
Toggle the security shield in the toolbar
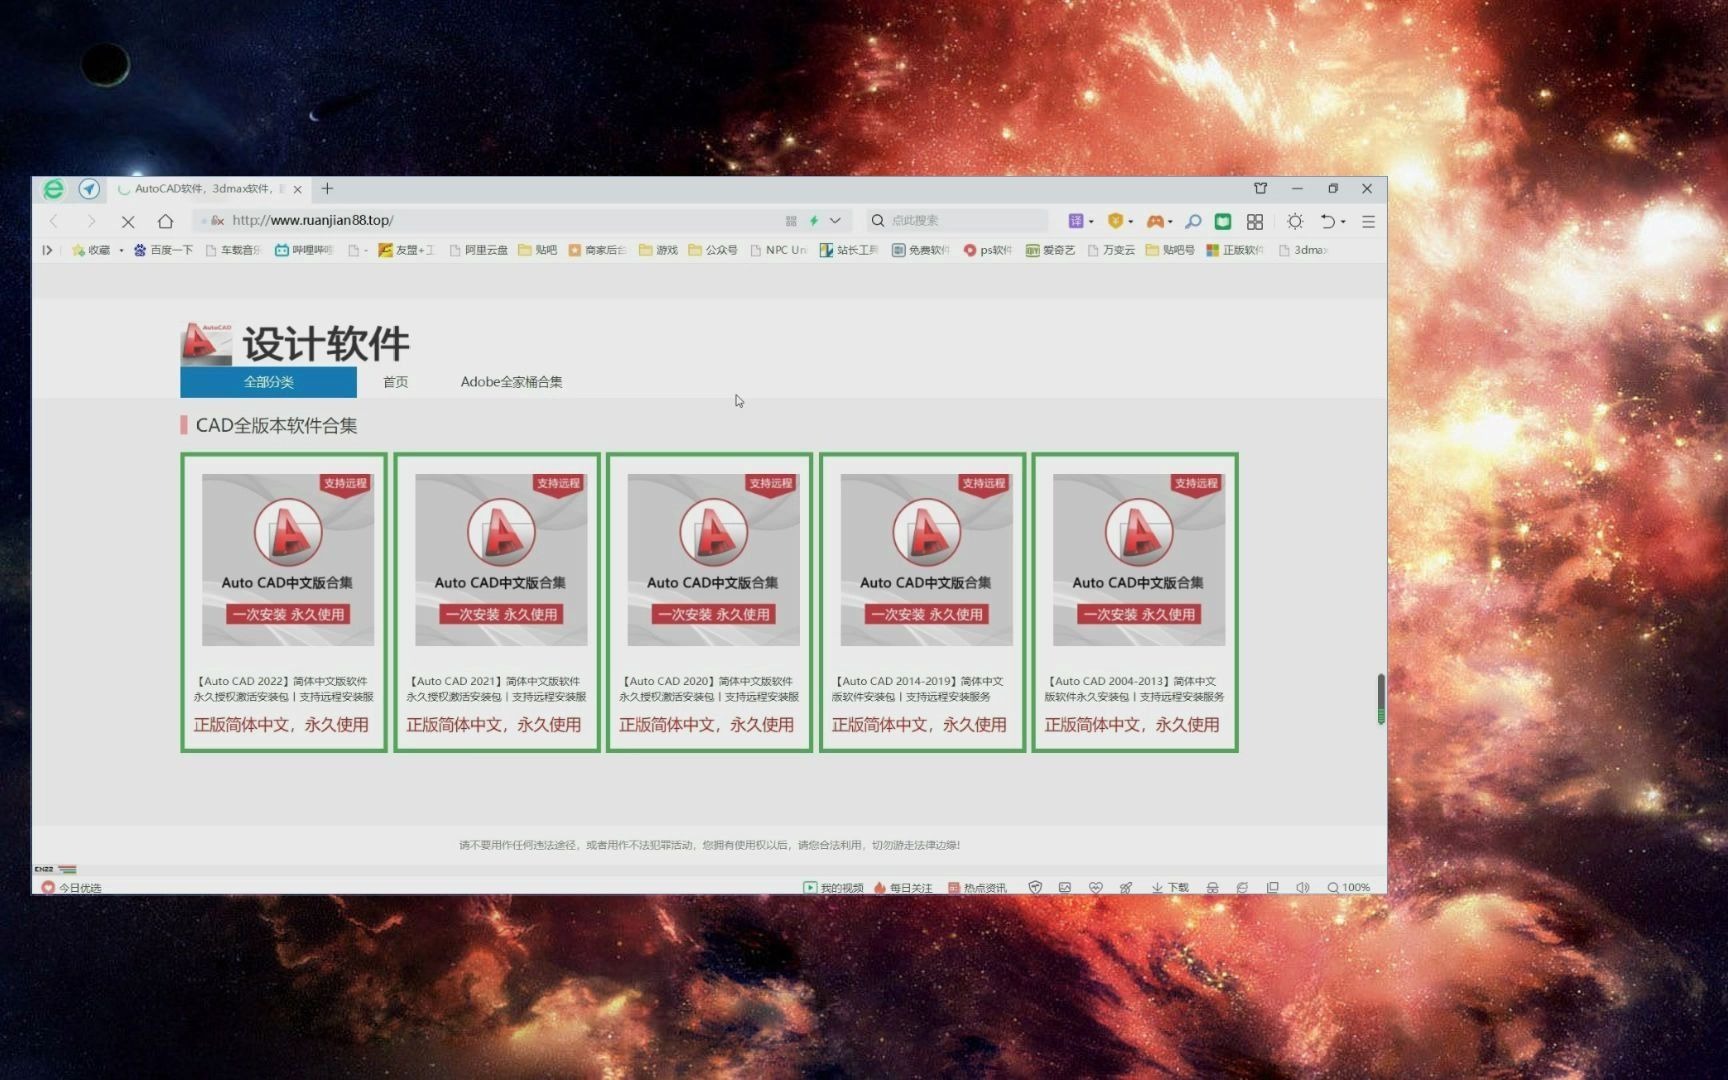point(1116,220)
